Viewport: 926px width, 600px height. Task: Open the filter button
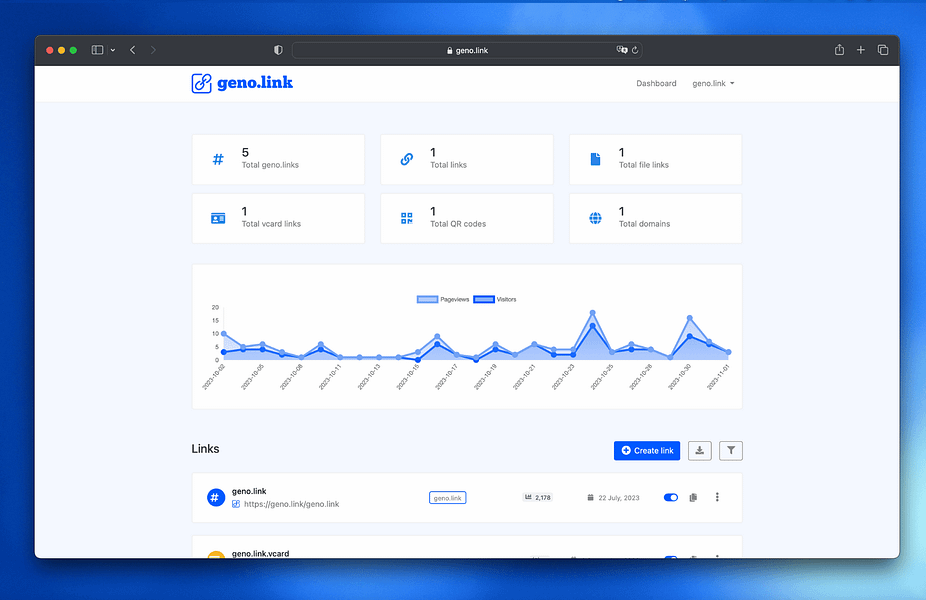click(x=731, y=451)
